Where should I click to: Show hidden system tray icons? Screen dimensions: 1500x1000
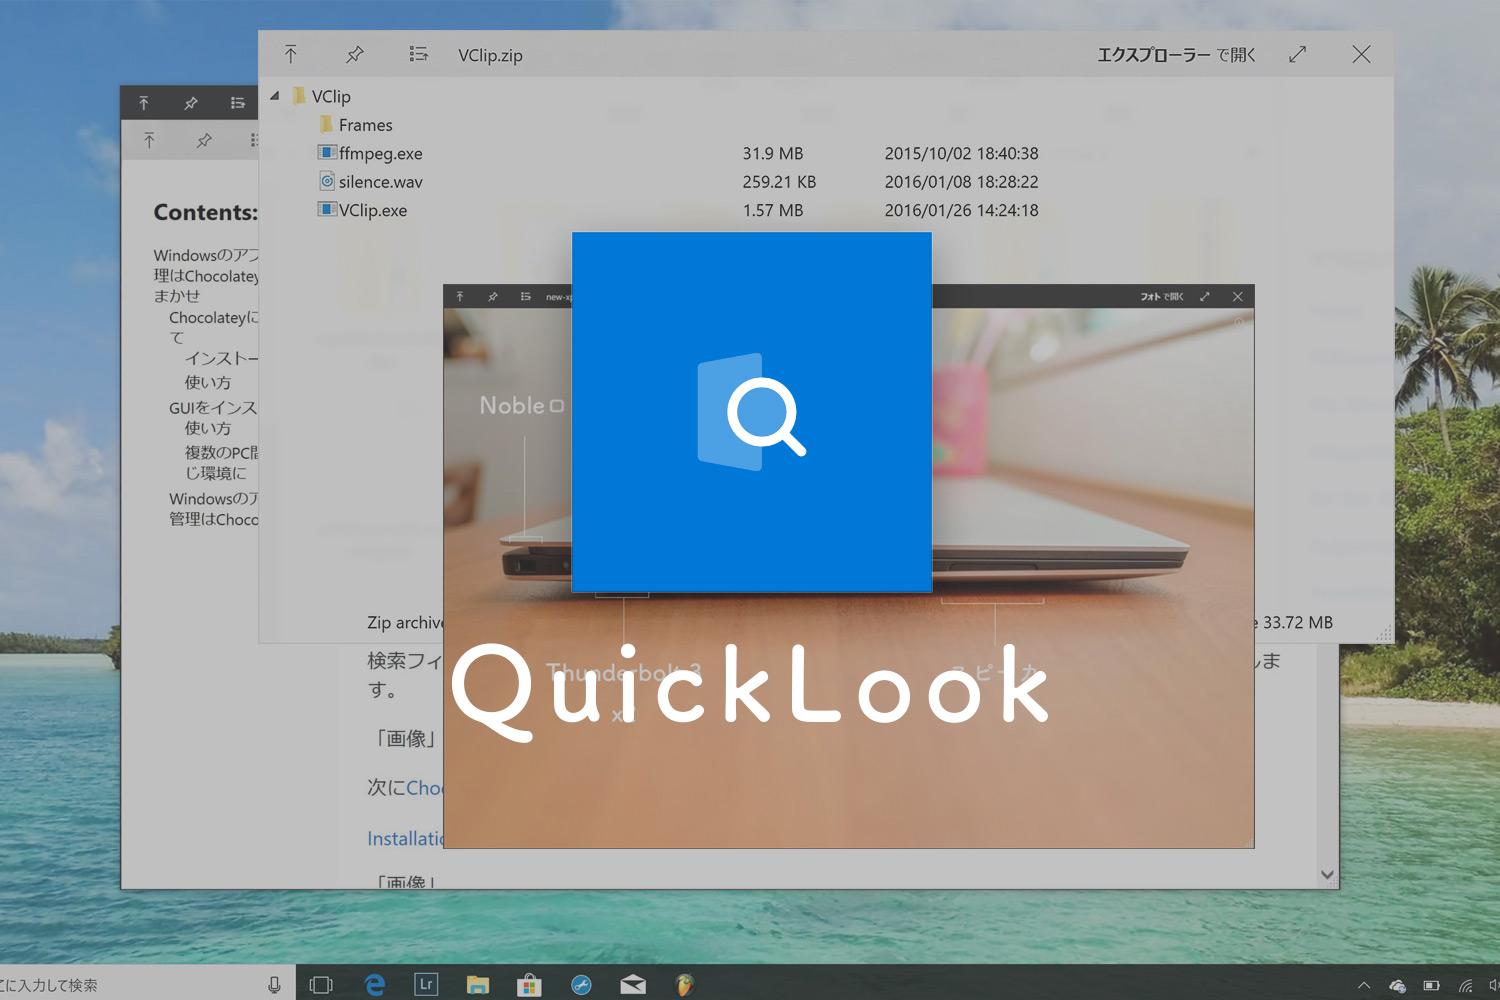click(1363, 986)
